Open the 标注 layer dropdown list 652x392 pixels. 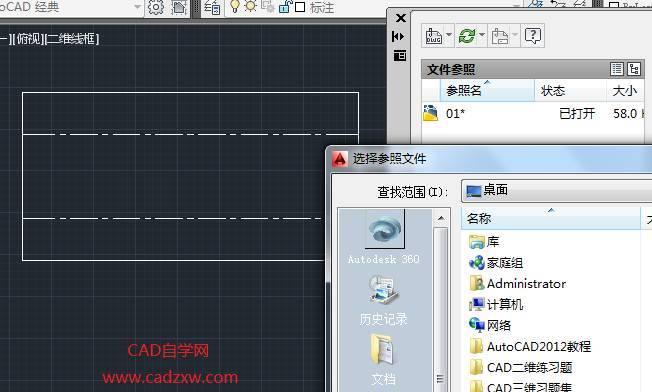(x=516, y=6)
